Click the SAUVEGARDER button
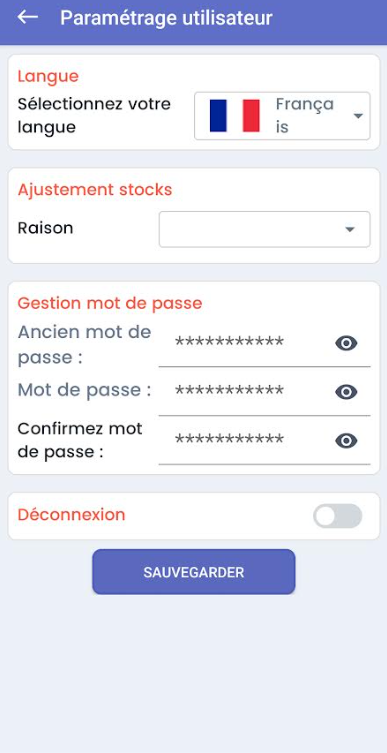The image size is (387, 753). tap(194, 572)
